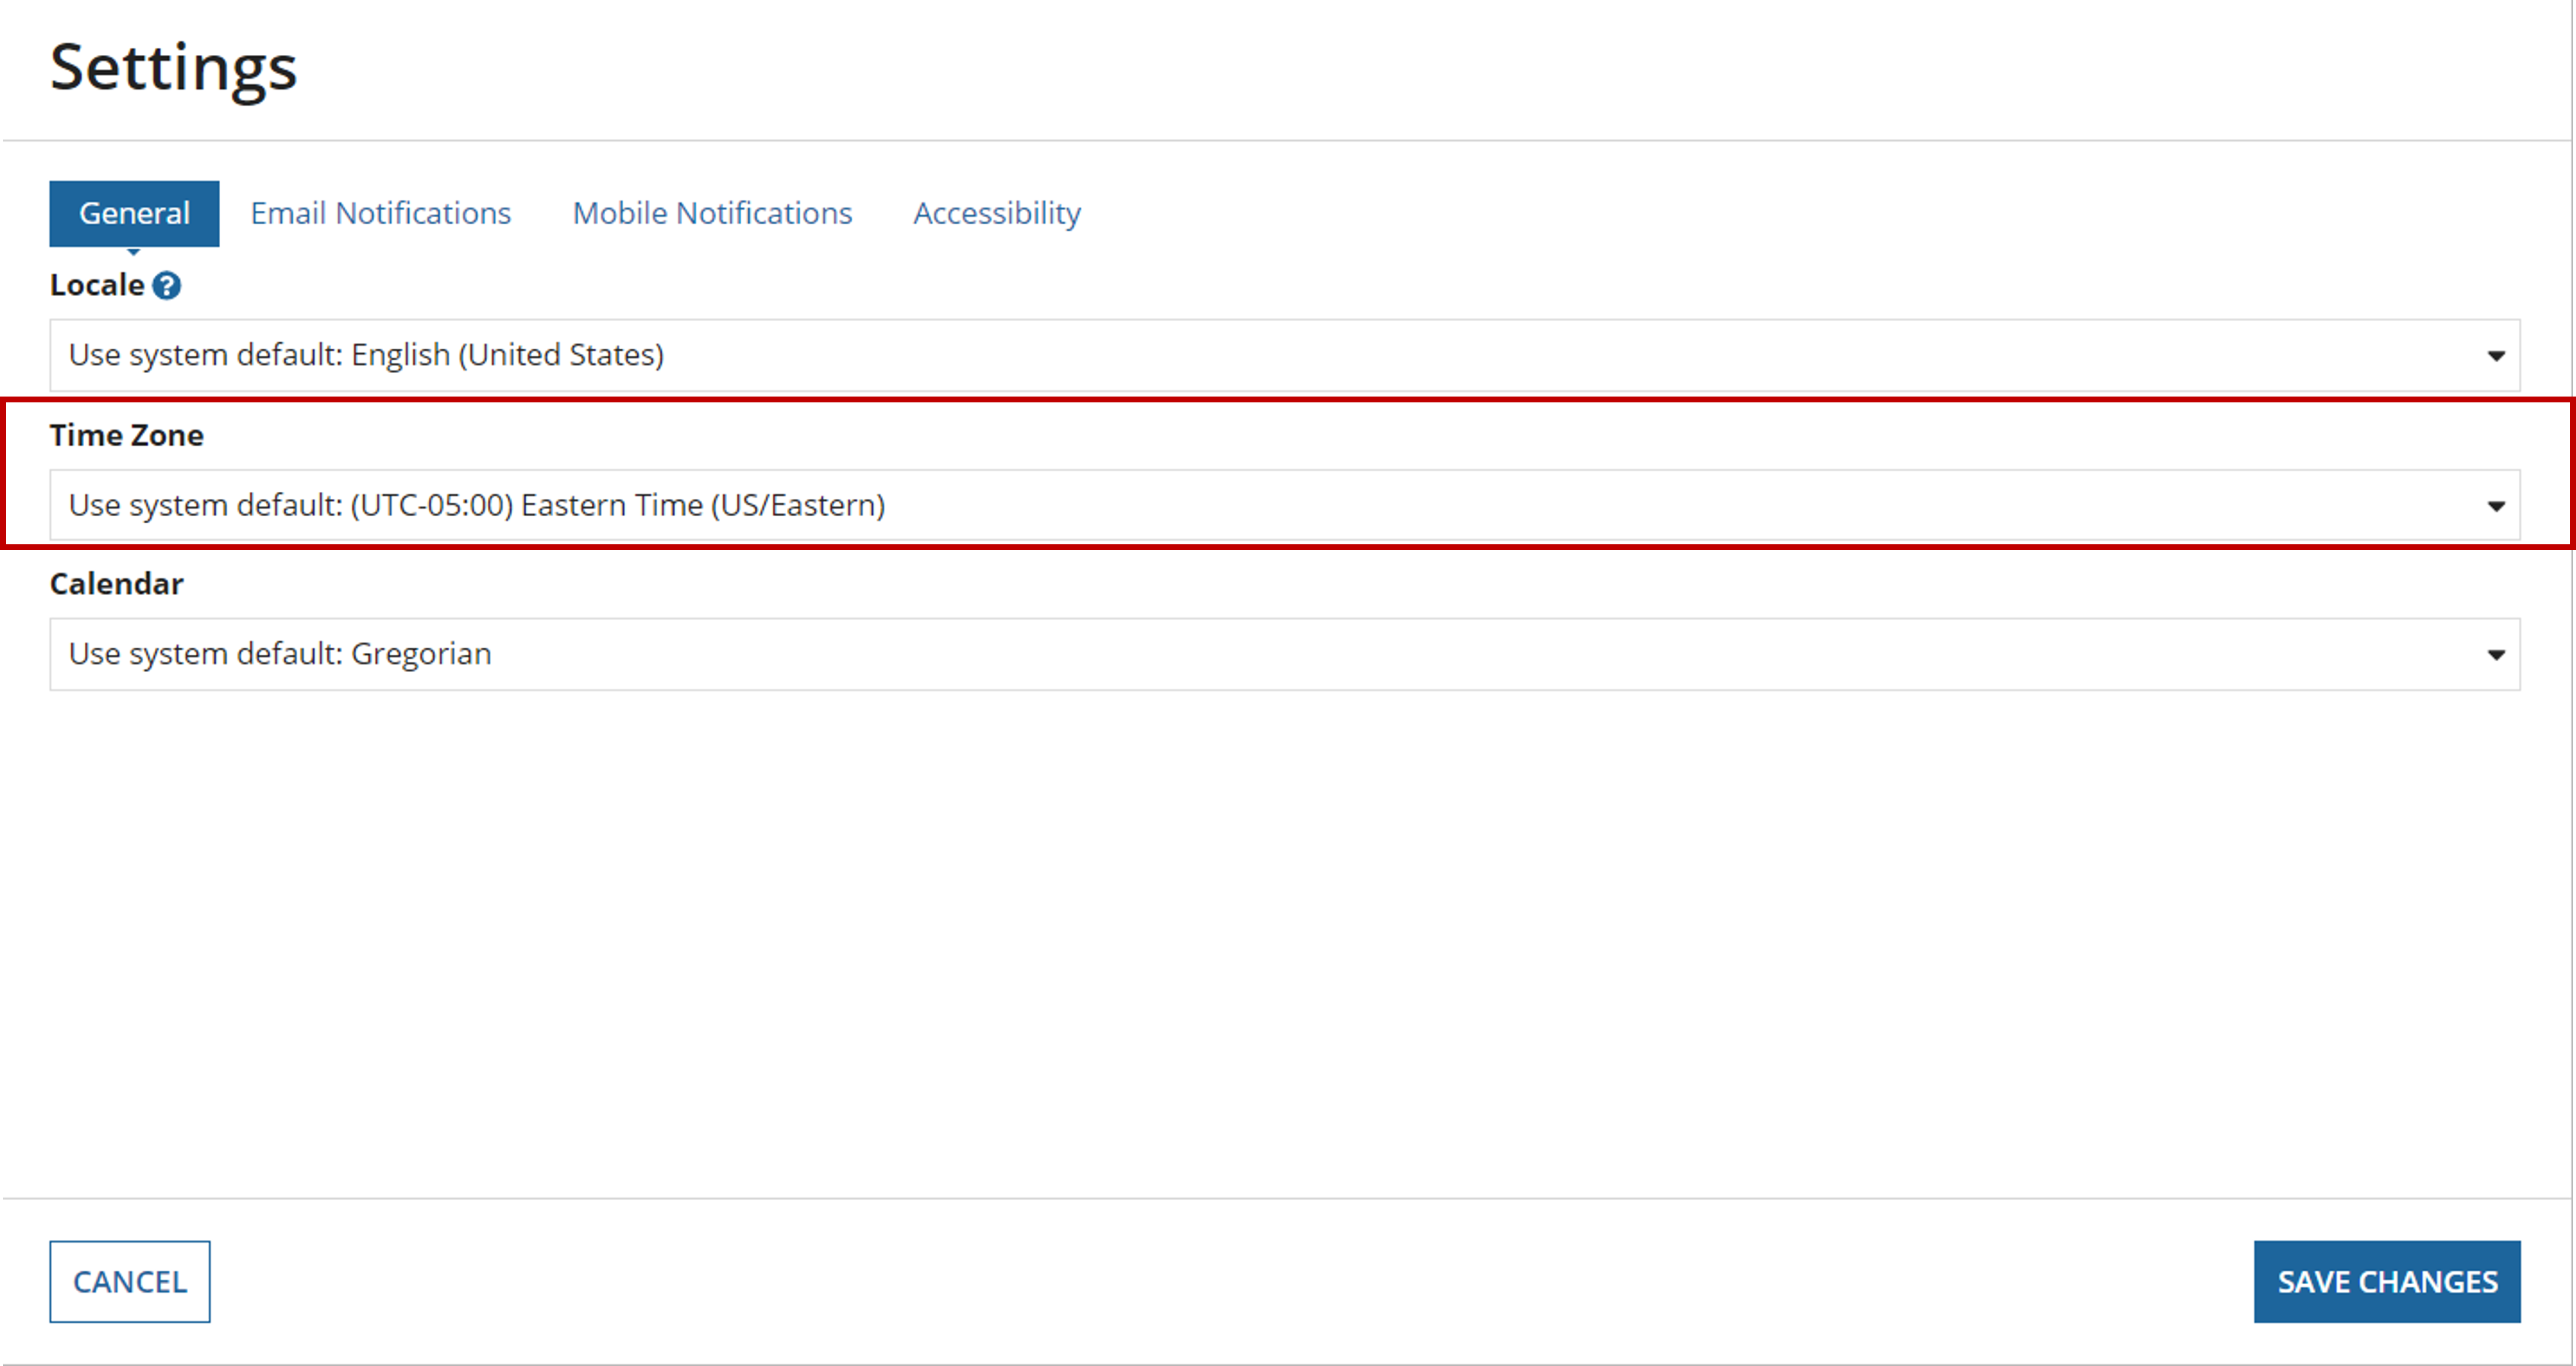Click the English (United States) text in Locale
Viewport: 2576px width, 1366px height.
tap(508, 355)
